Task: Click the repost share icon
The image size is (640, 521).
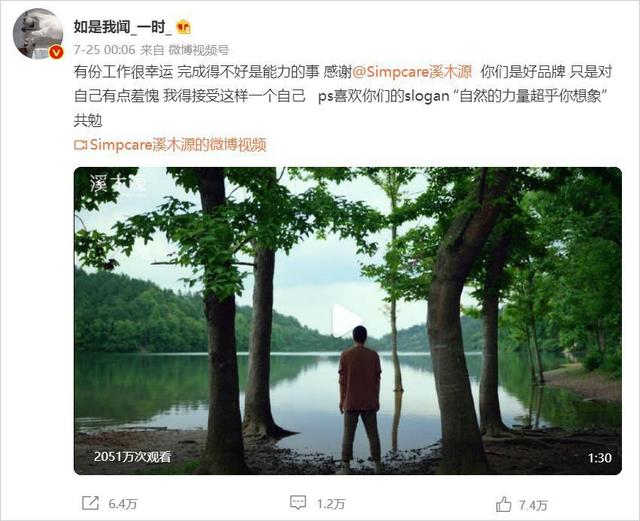Action: tap(90, 503)
